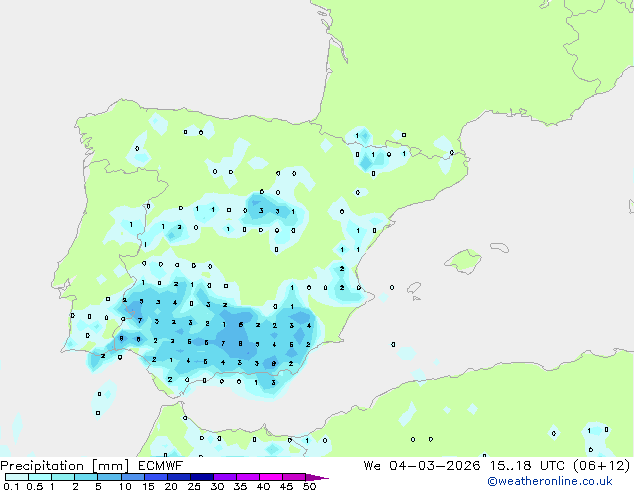Click the 1–2 mm legend color box

(63, 477)
